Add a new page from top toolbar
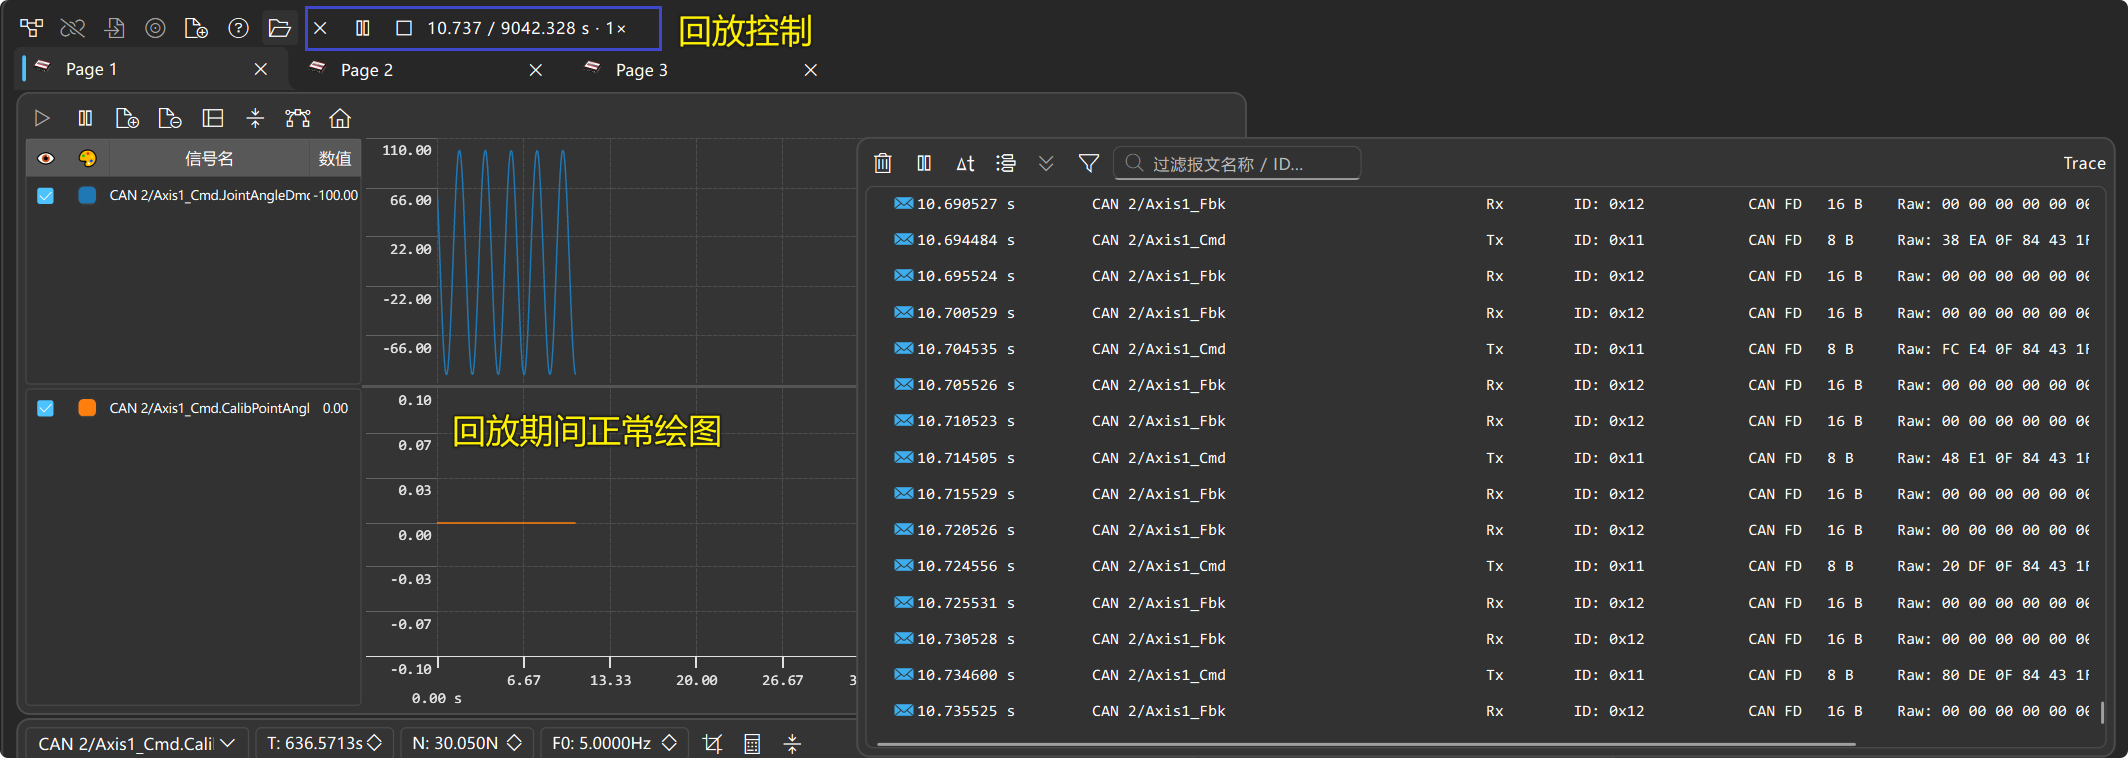 pos(196,28)
